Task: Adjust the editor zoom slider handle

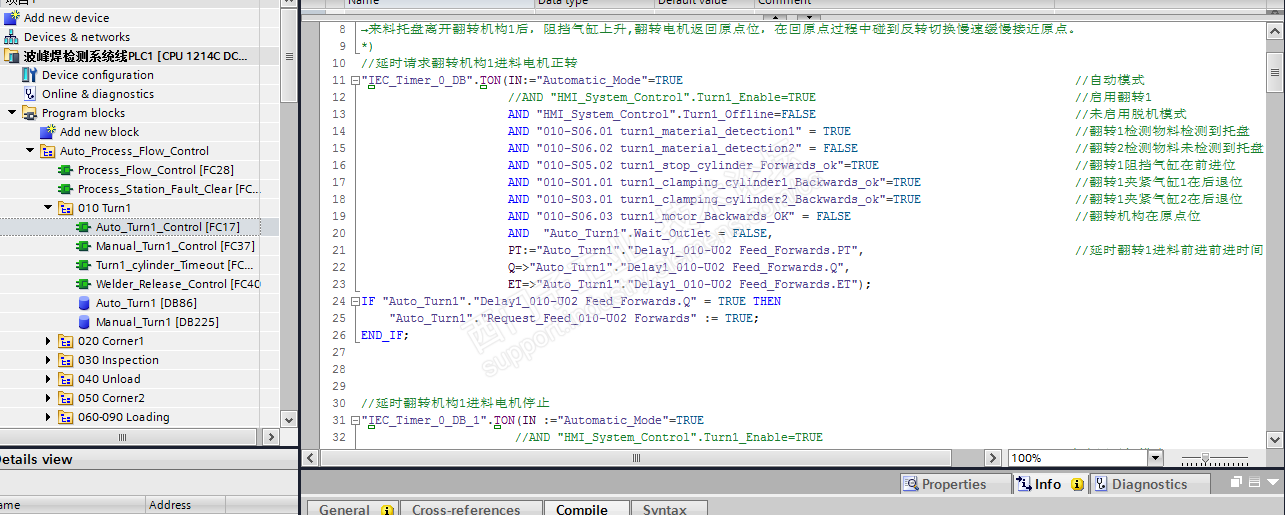Action: (x=1205, y=458)
